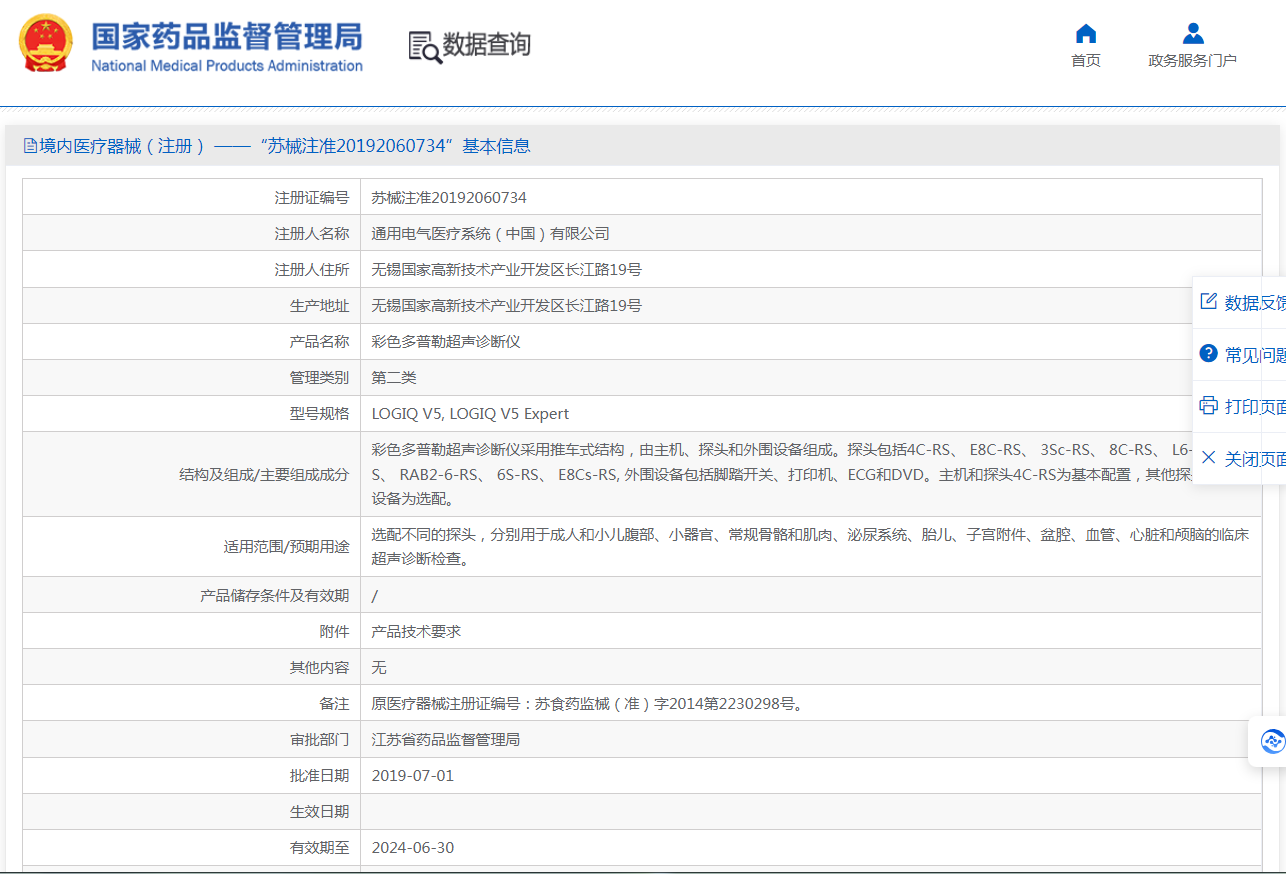Screen dimensions: 1286x874
Task: Click the 型号规格 row label
Action: [x=319, y=414]
